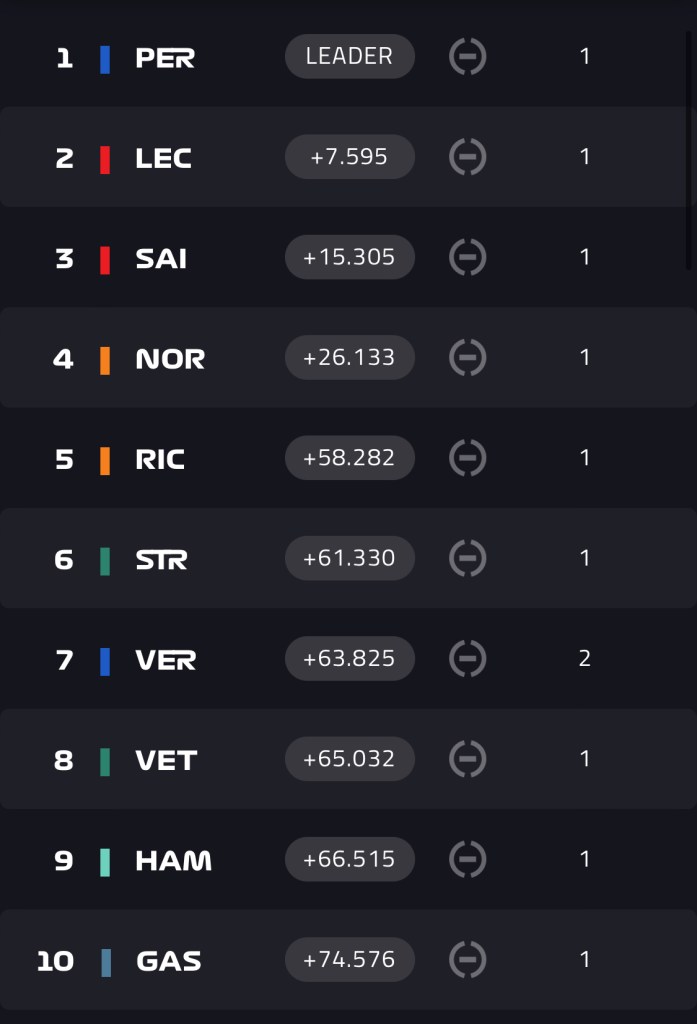Click the tyre icon next to STR +61.330
The image size is (697, 1024).
coord(468,558)
